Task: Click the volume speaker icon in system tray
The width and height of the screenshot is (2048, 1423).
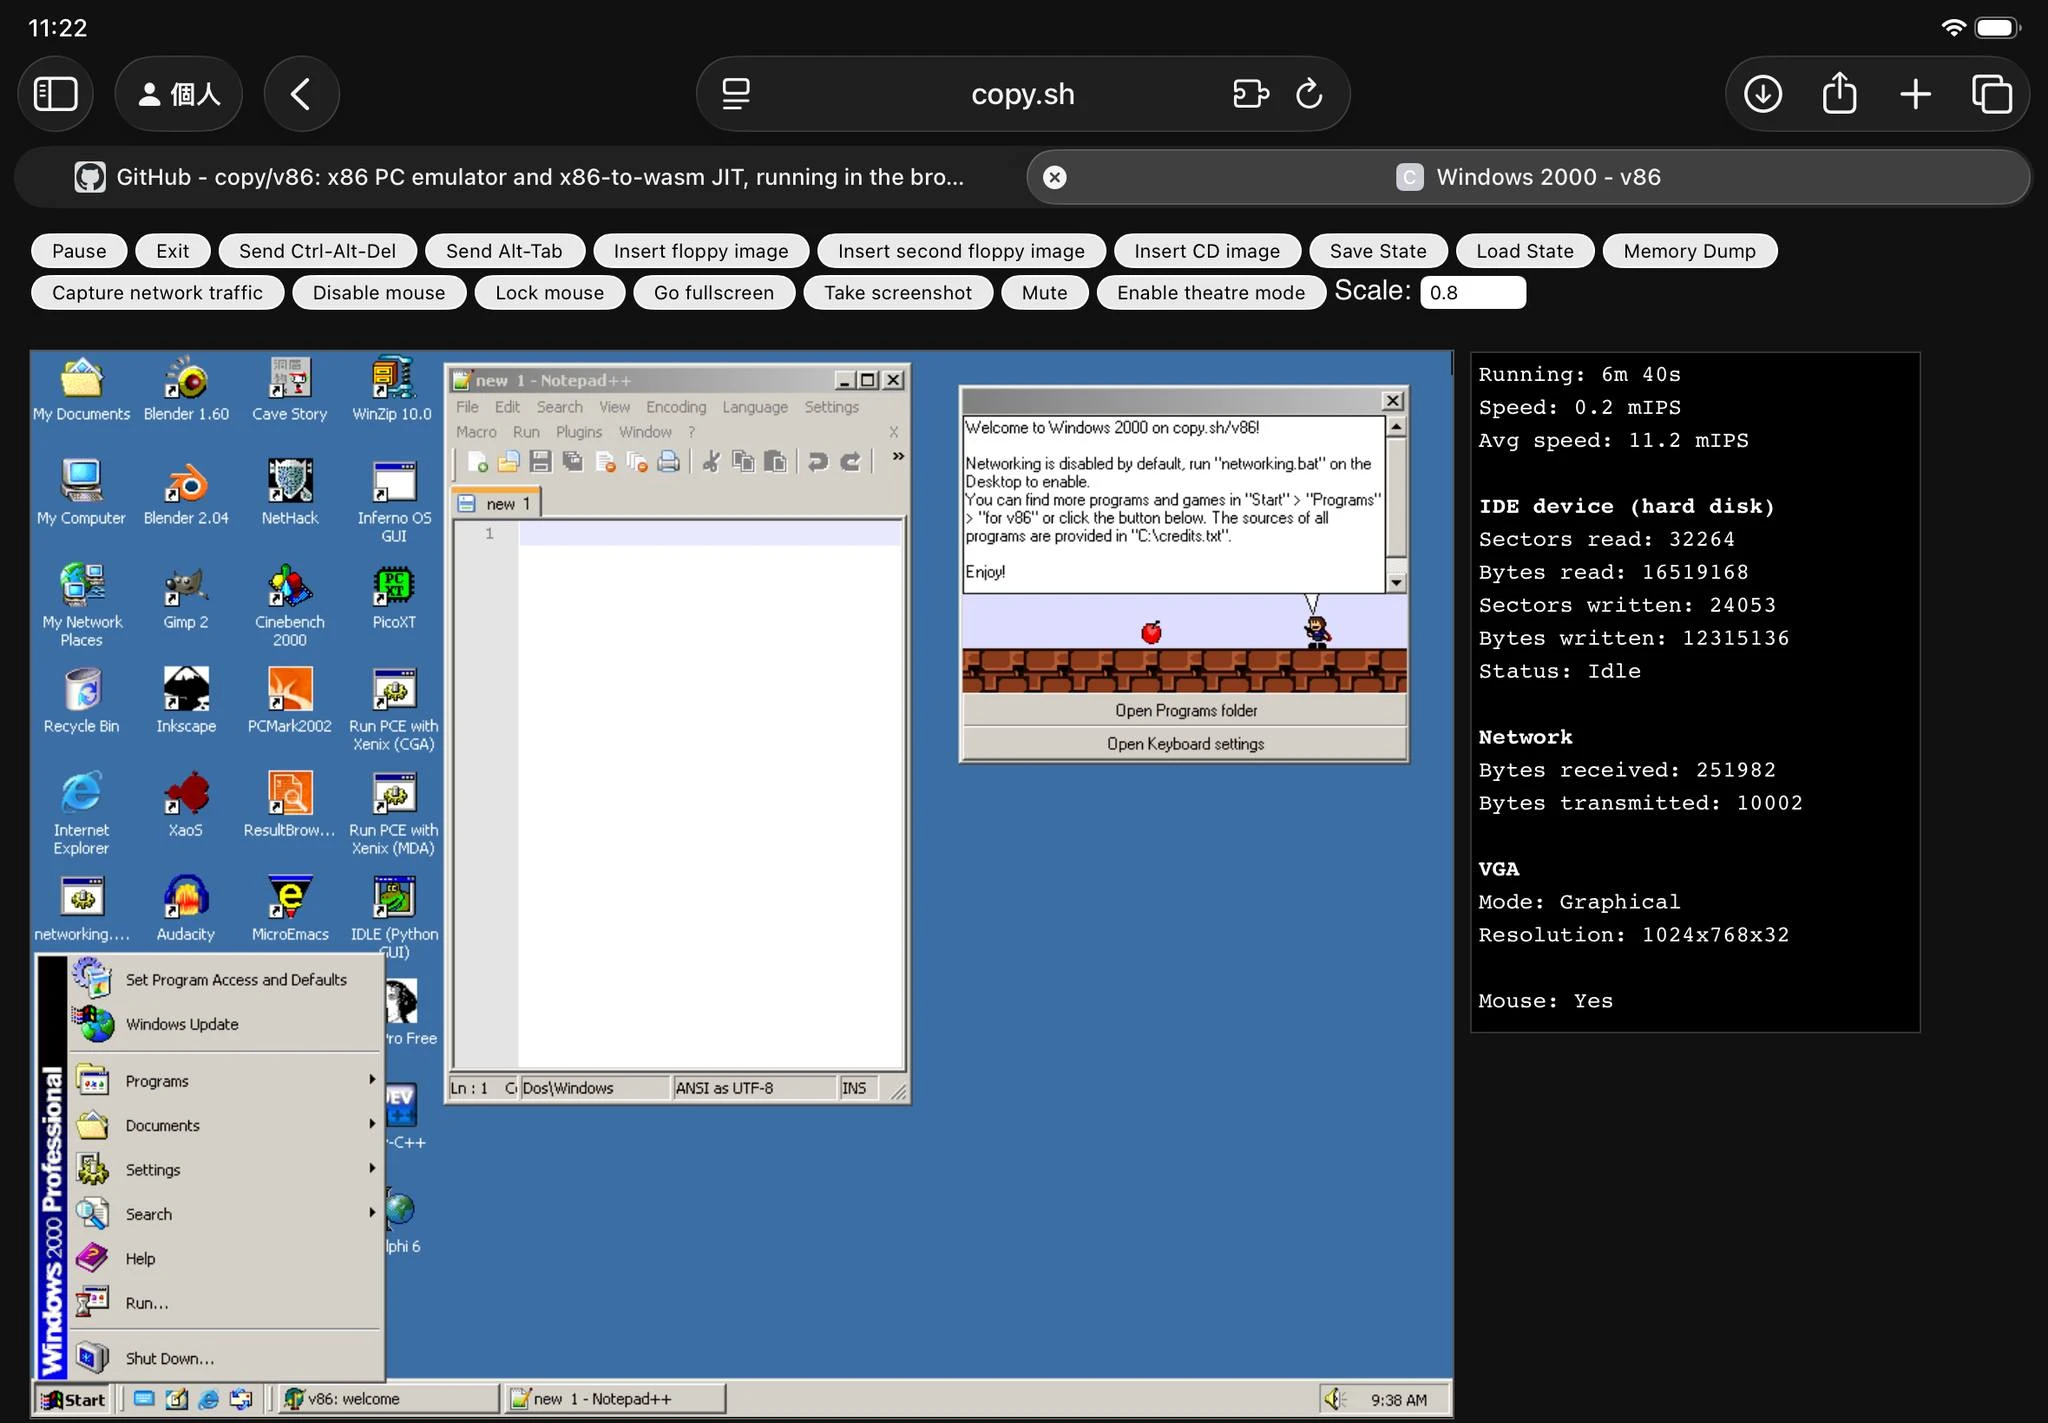Action: pos(1333,1399)
